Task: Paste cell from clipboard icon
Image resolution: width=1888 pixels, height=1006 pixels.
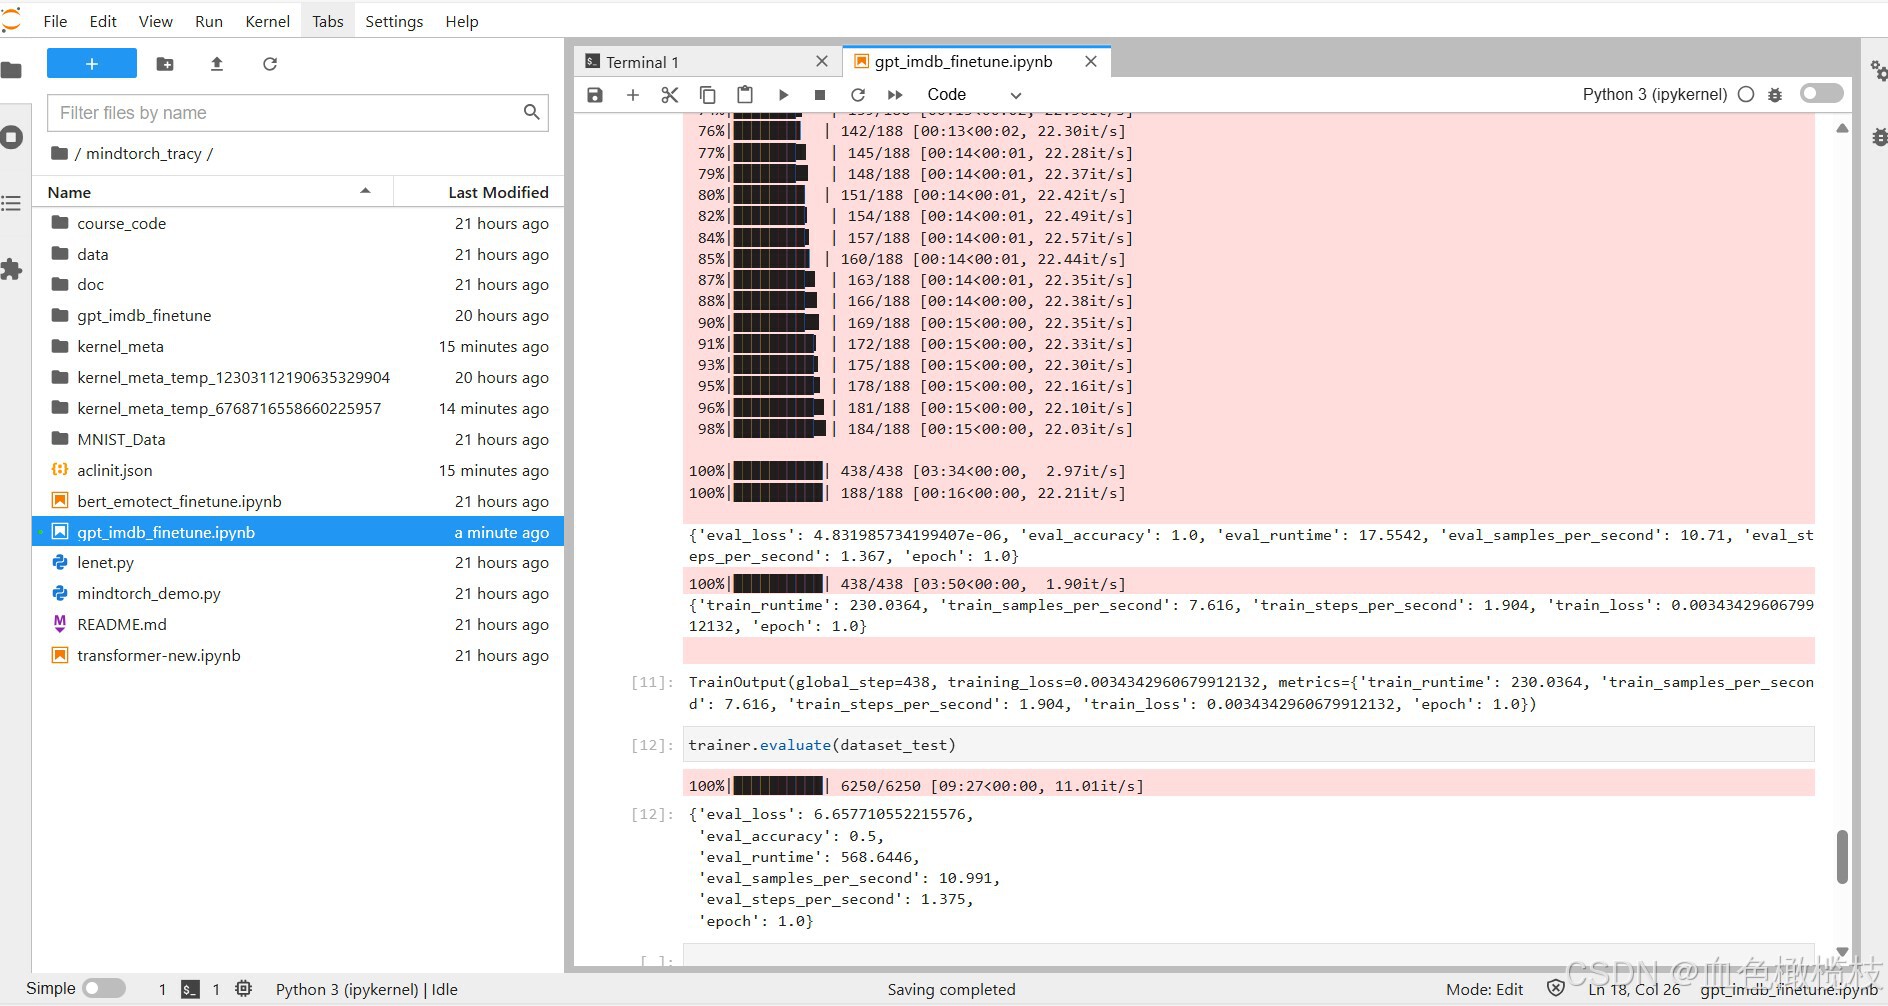Action: (745, 95)
